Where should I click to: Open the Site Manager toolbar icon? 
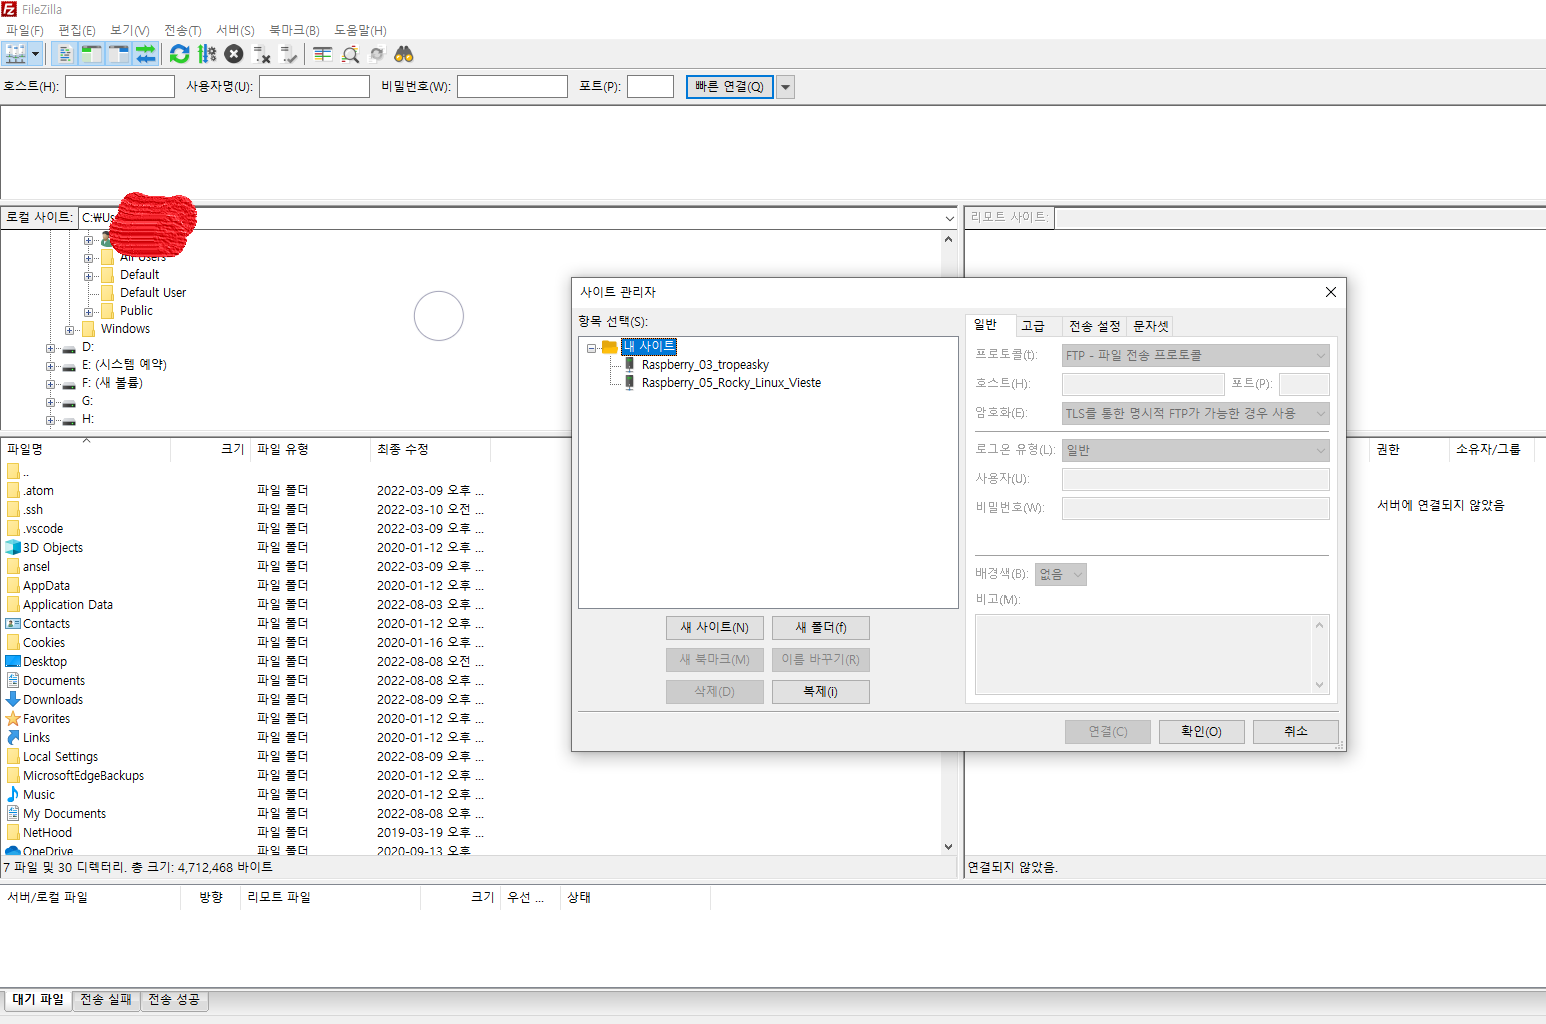click(16, 54)
